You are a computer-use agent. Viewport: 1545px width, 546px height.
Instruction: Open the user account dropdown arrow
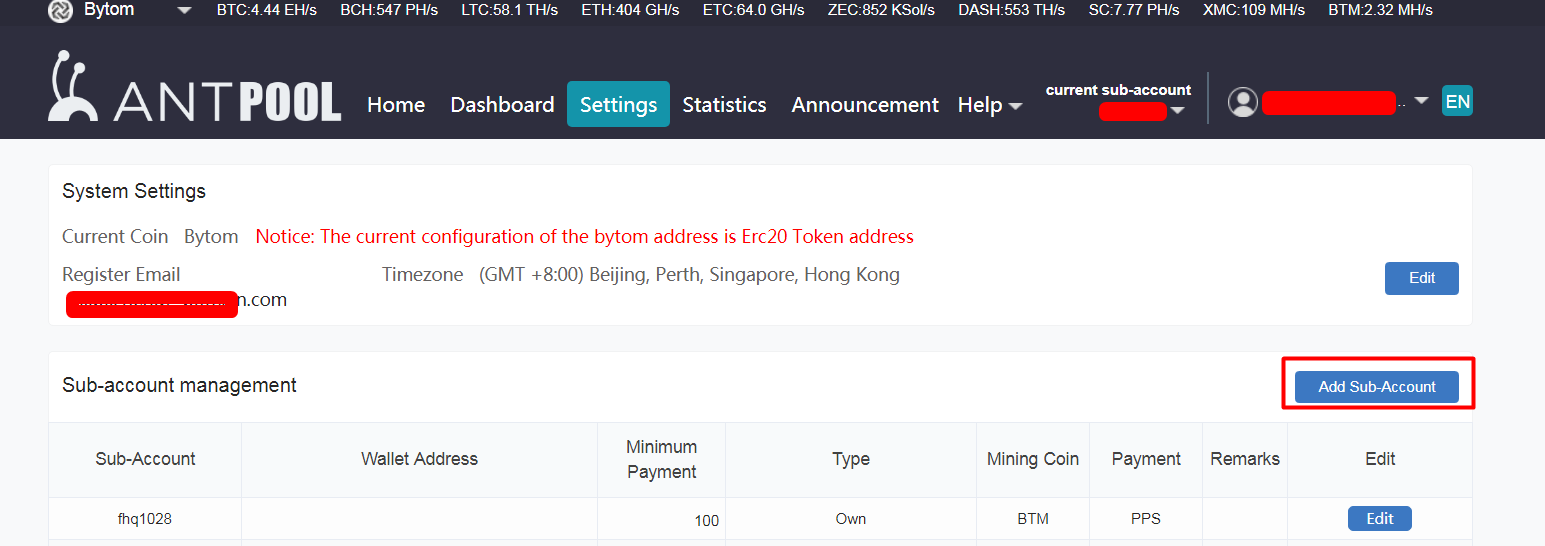click(x=1421, y=102)
